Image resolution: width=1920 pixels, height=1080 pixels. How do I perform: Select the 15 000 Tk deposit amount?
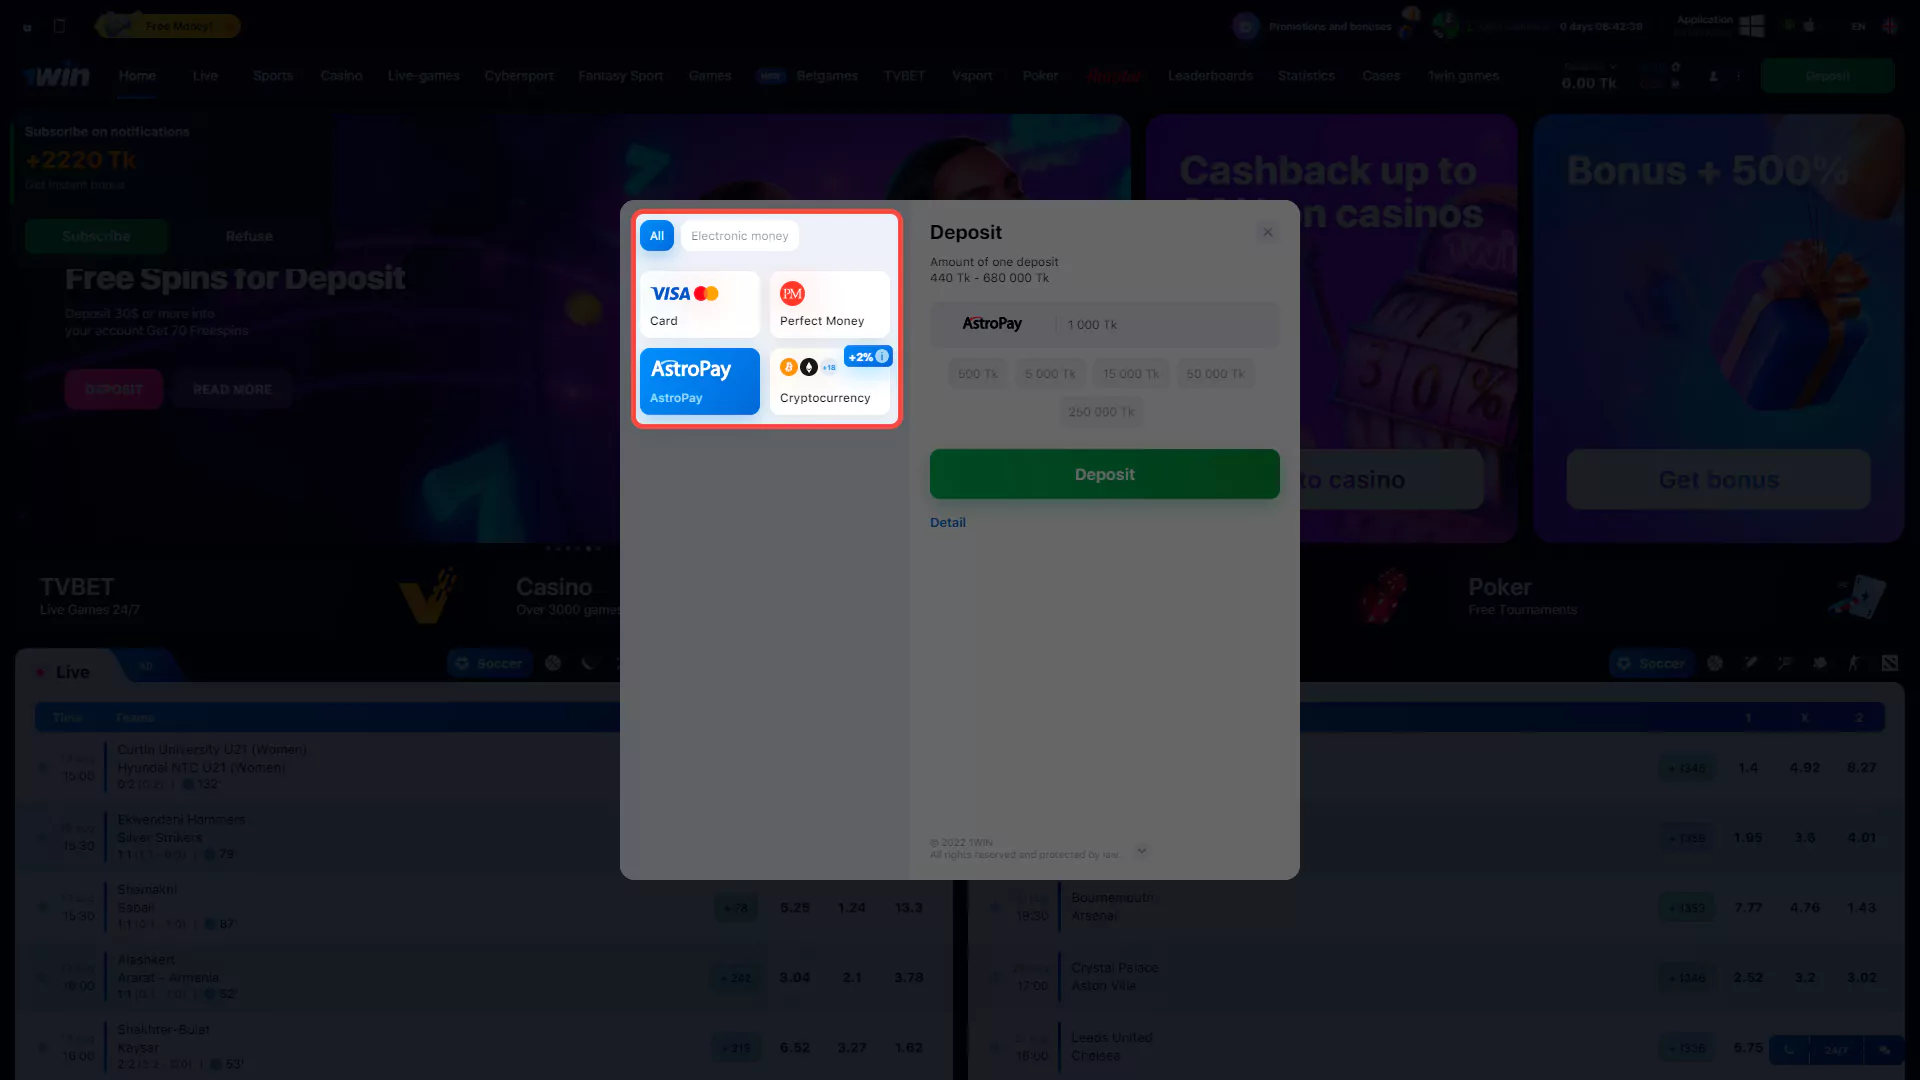pos(1131,373)
